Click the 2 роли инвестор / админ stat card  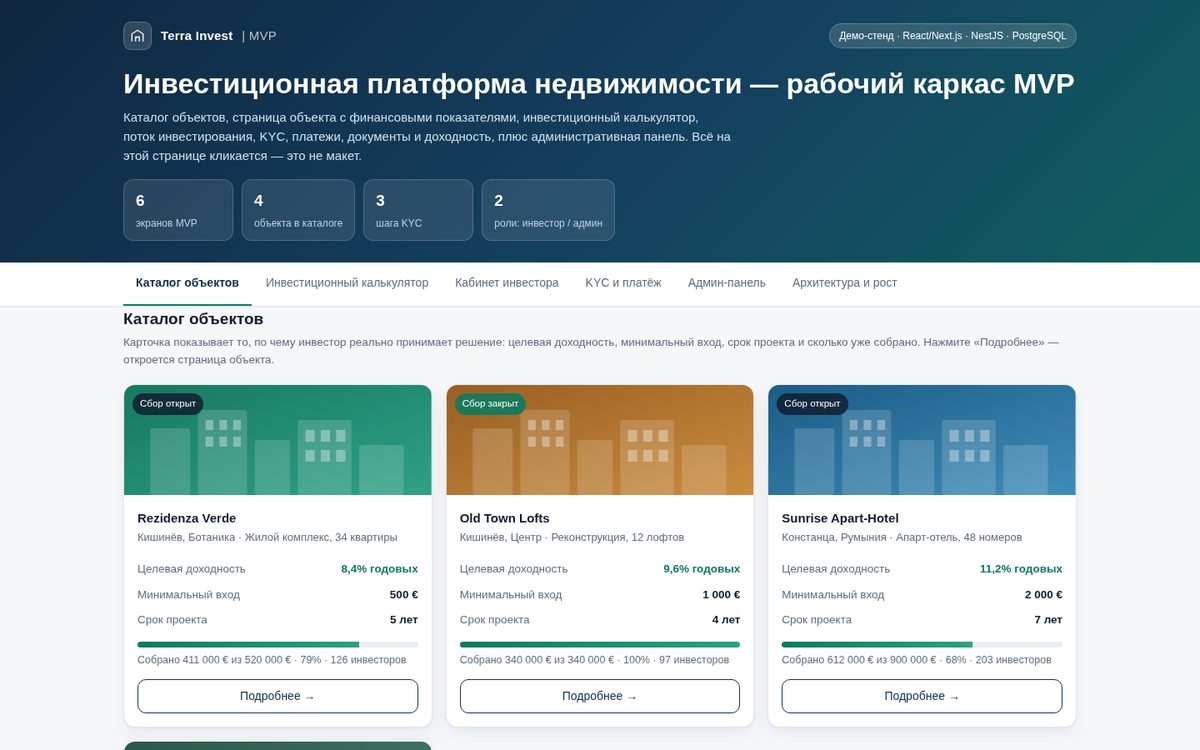pos(548,210)
